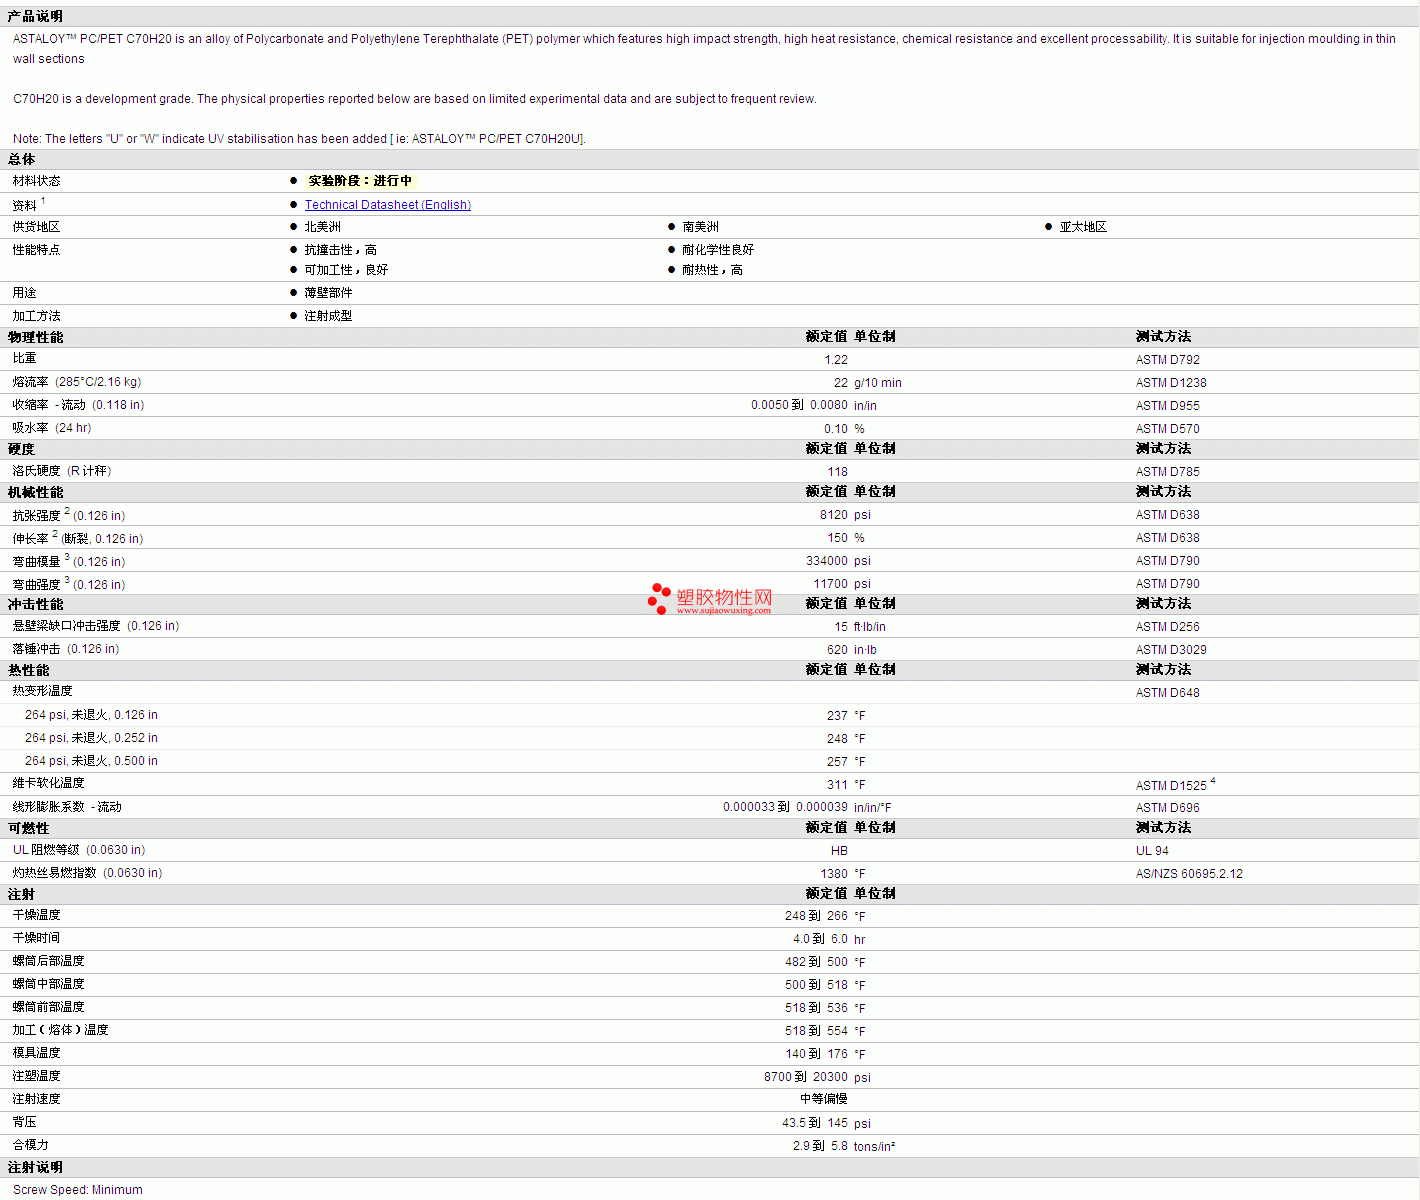Click the test method 'ASTM D955'

[x=1168, y=406]
